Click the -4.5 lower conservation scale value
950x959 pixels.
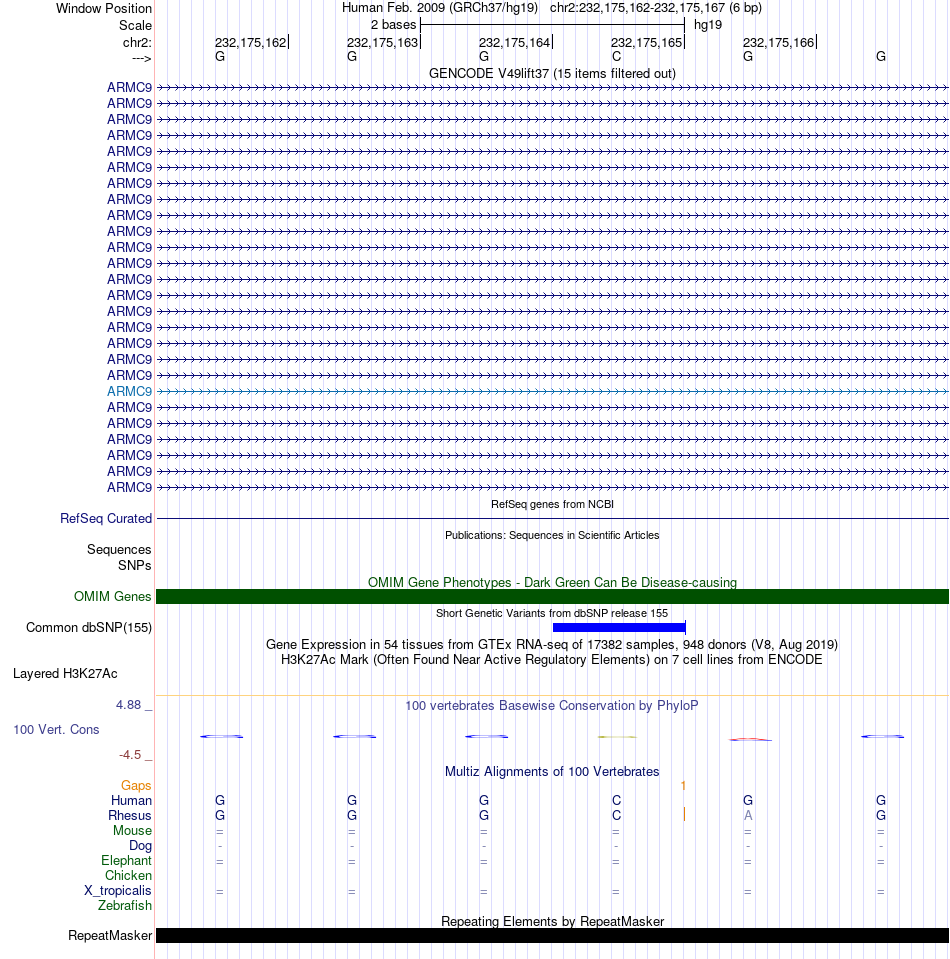click(130, 755)
